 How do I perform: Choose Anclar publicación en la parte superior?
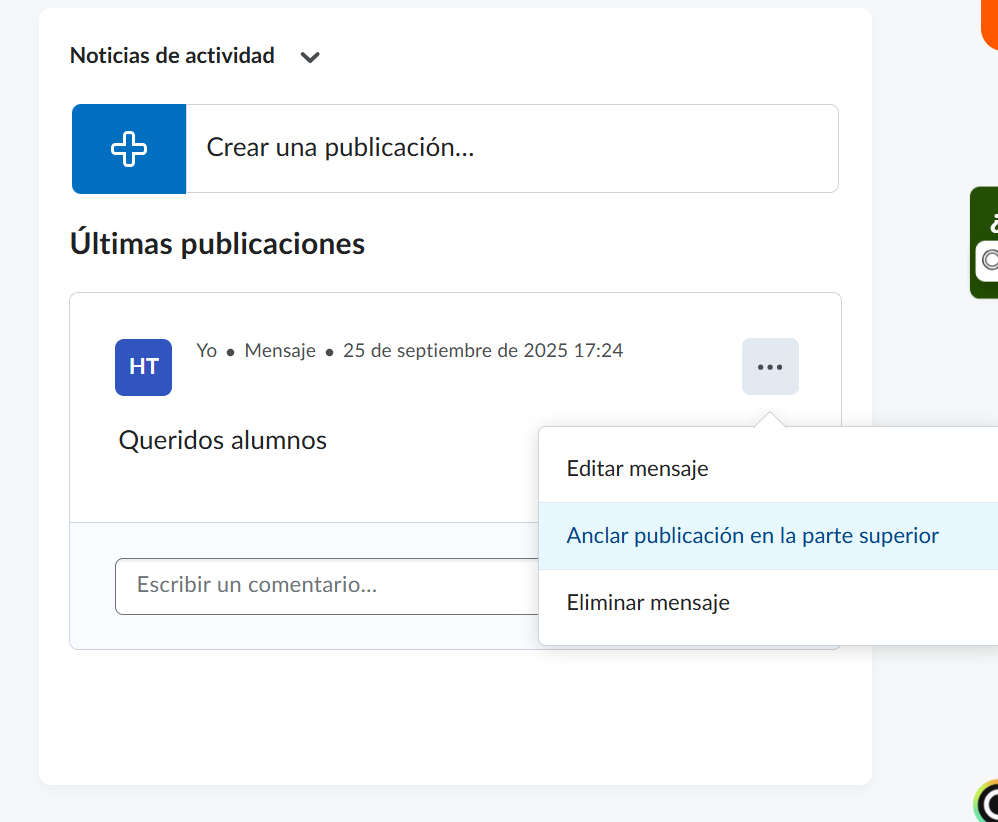tap(752, 536)
